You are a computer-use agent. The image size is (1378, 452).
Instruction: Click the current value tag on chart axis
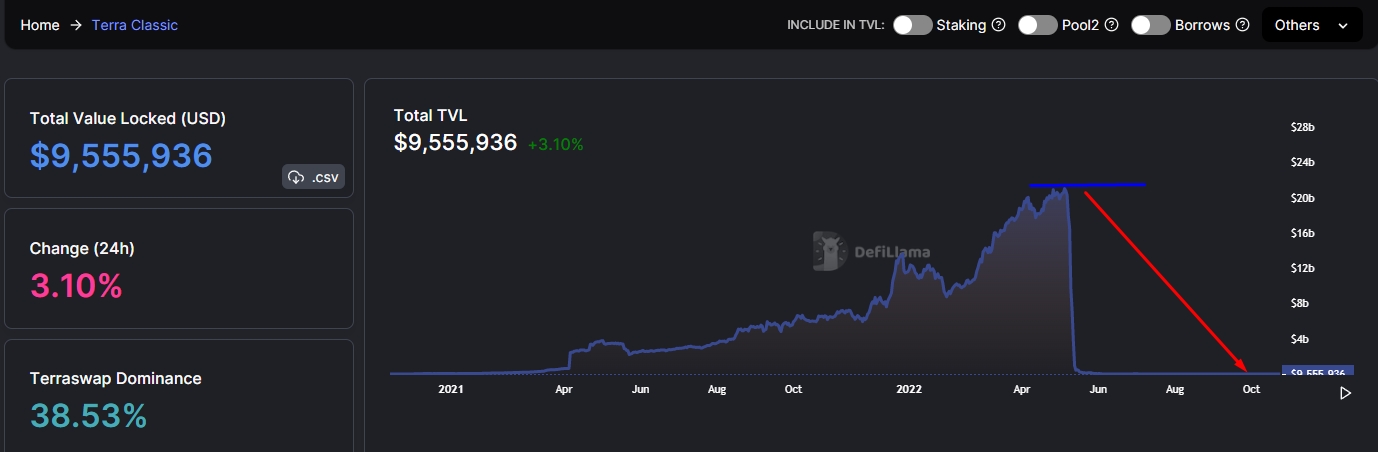(x=1317, y=372)
